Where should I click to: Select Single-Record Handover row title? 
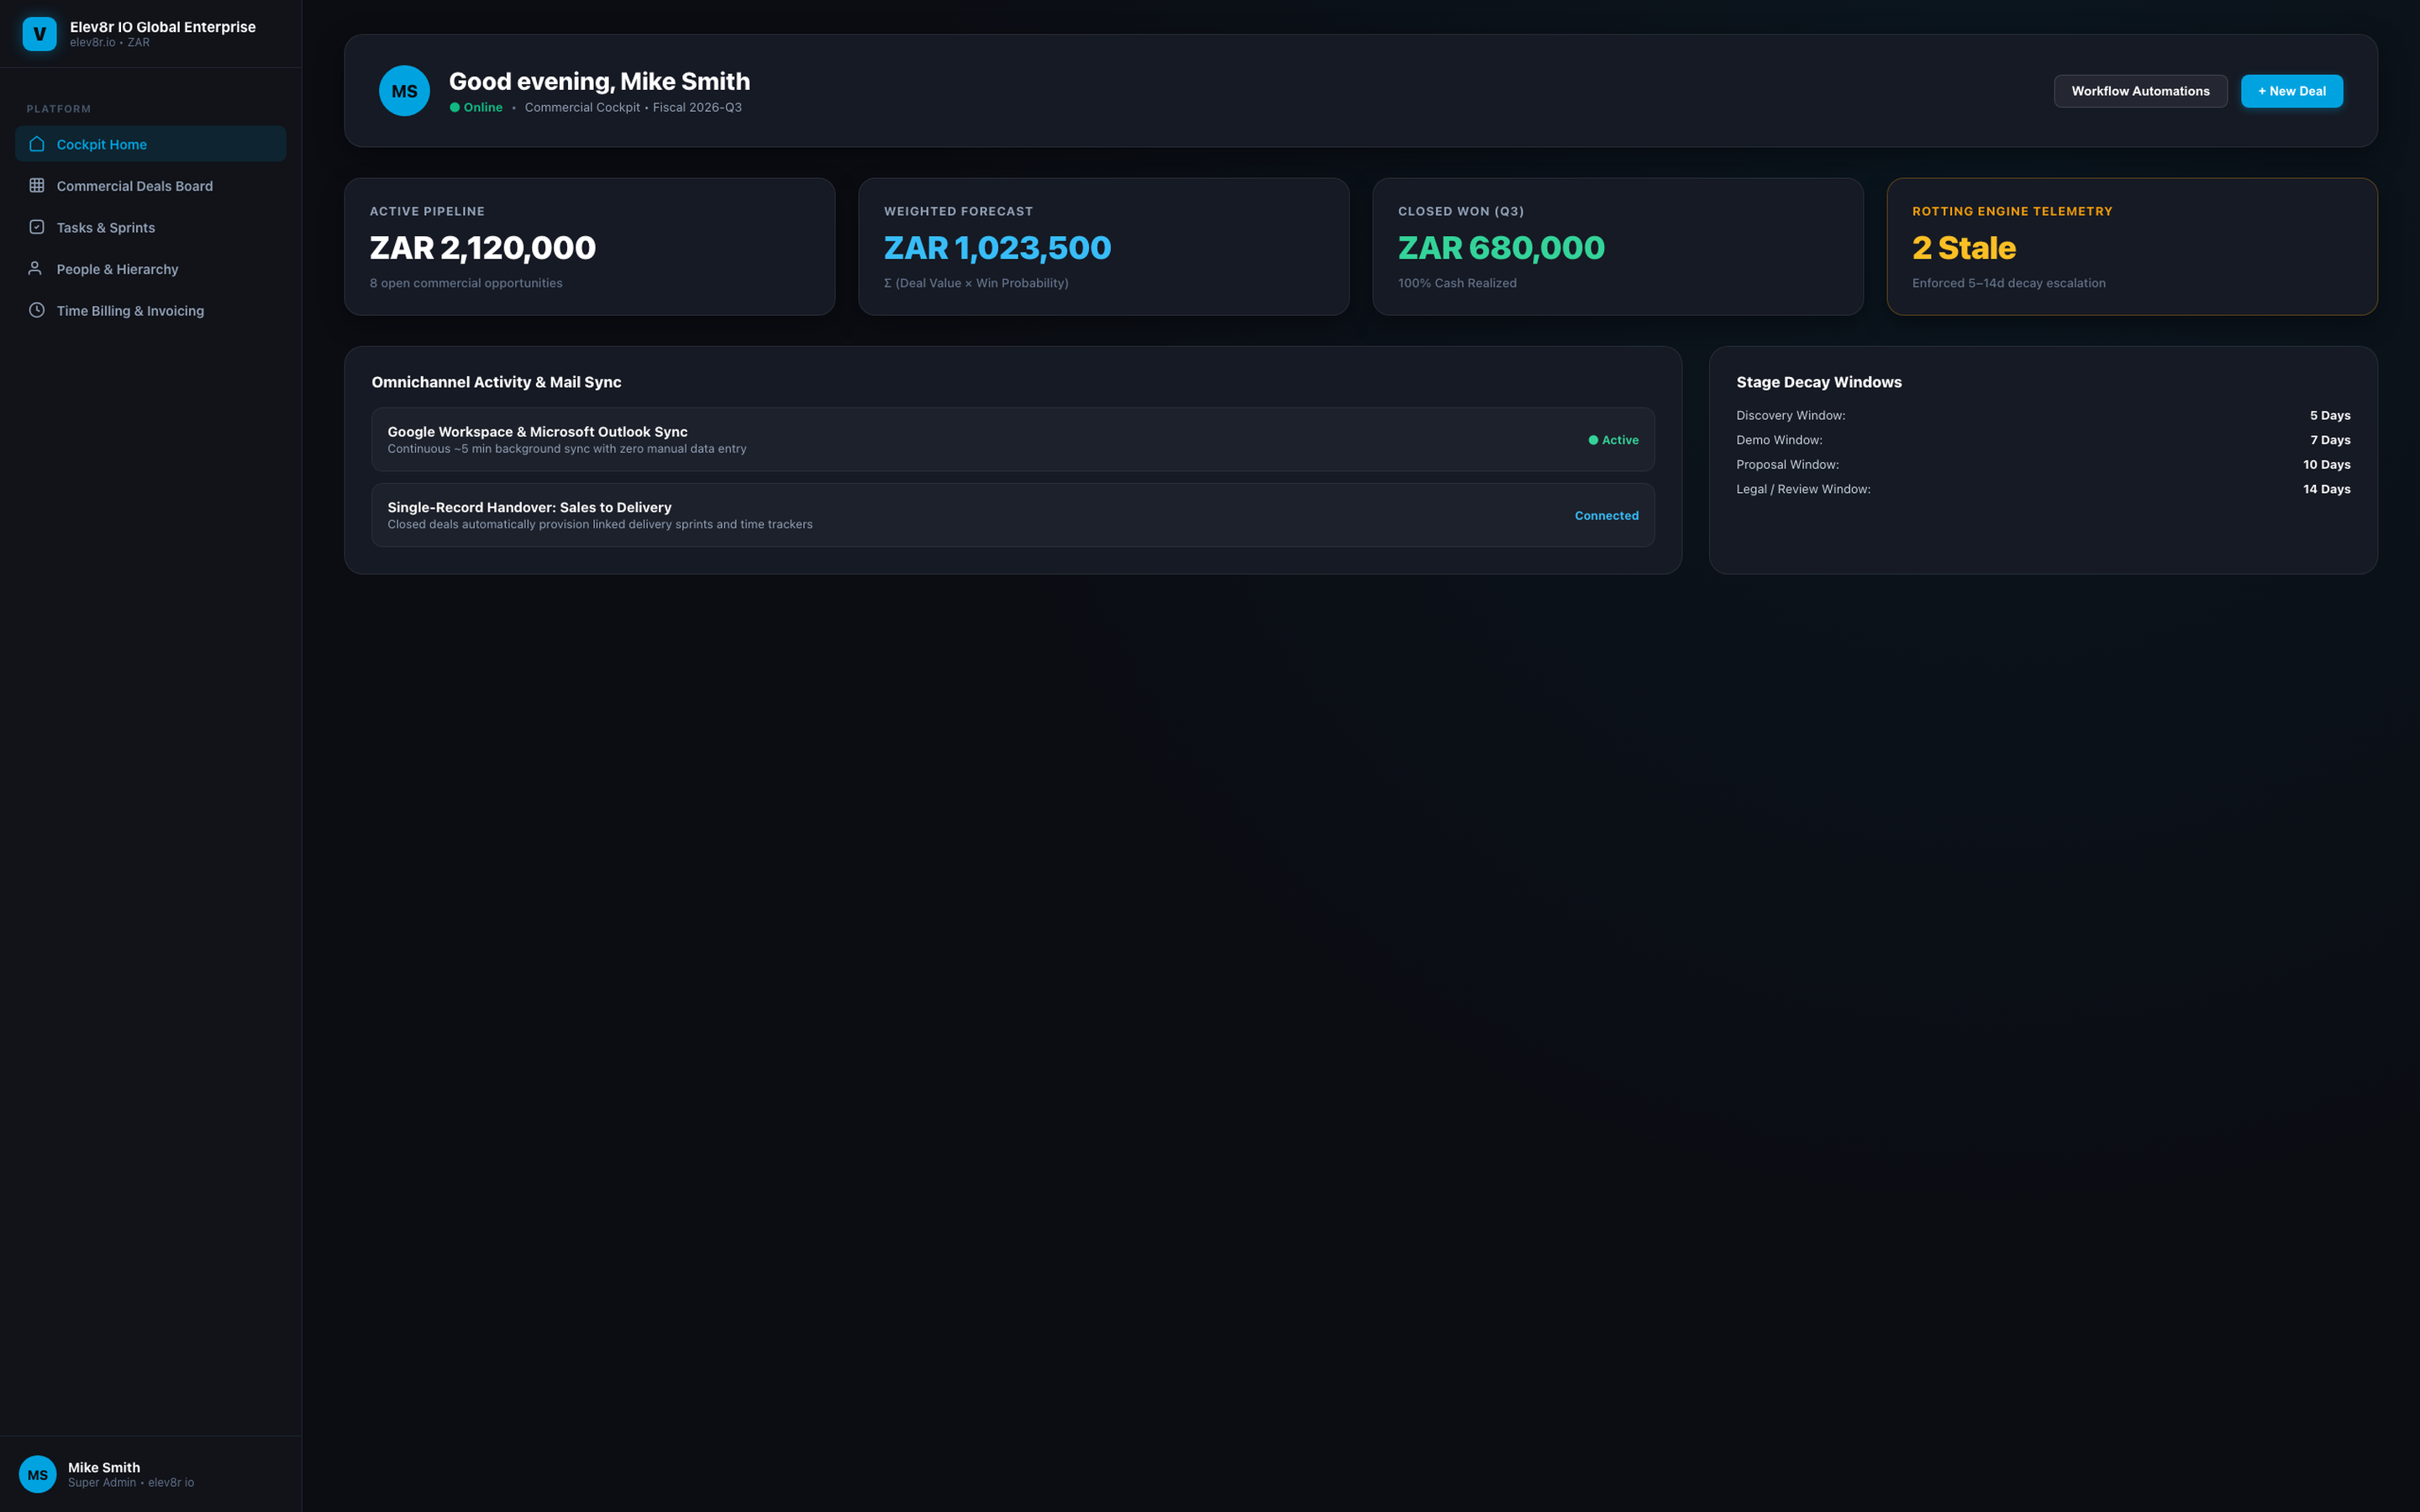coord(529,507)
